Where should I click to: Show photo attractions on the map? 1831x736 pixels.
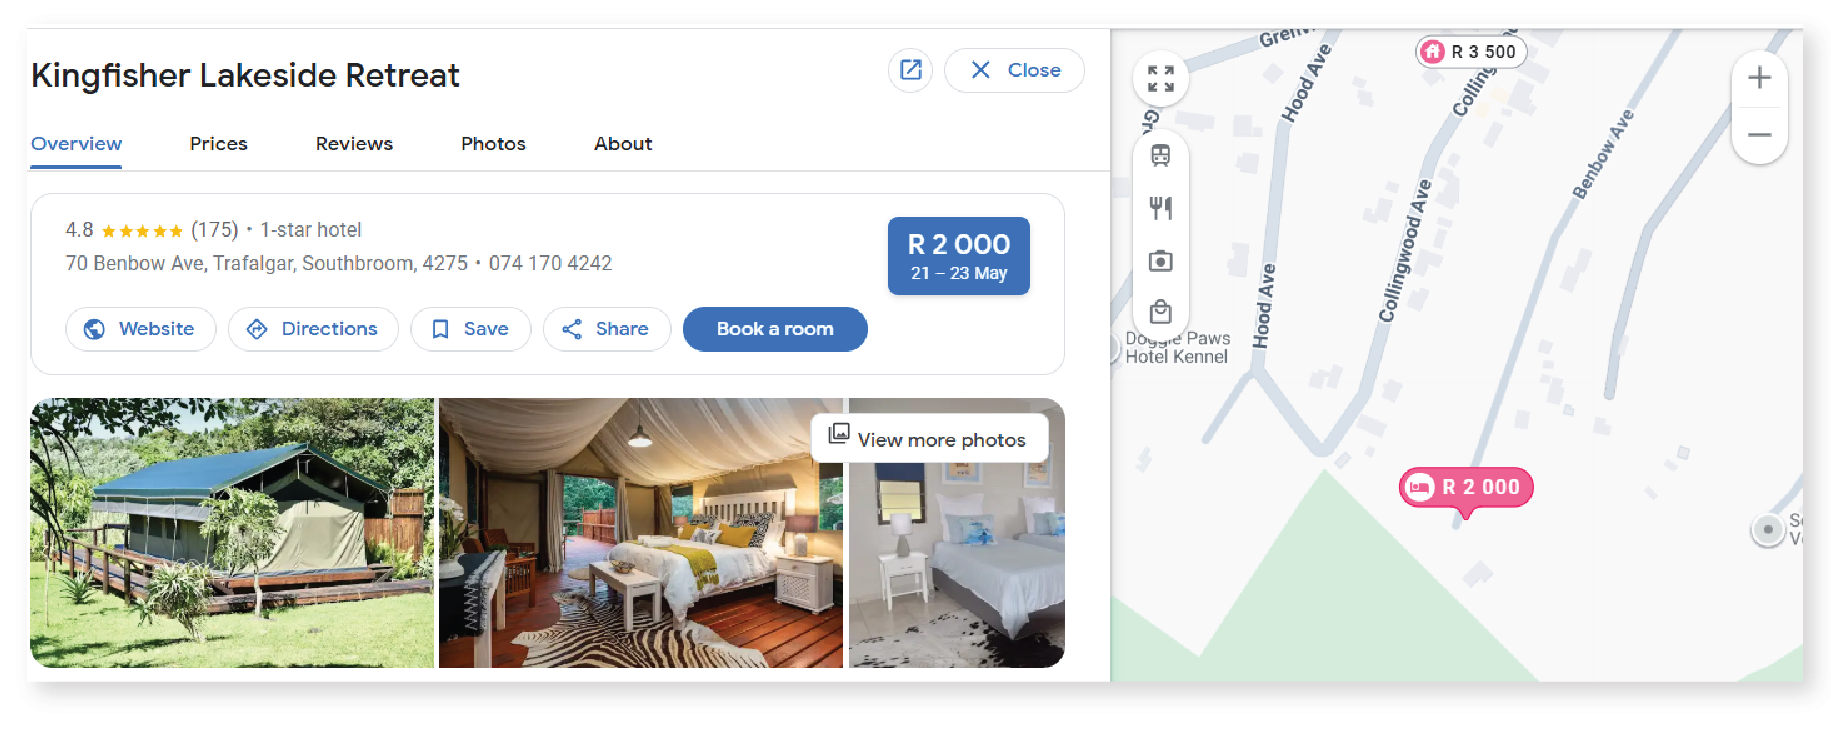(x=1161, y=261)
